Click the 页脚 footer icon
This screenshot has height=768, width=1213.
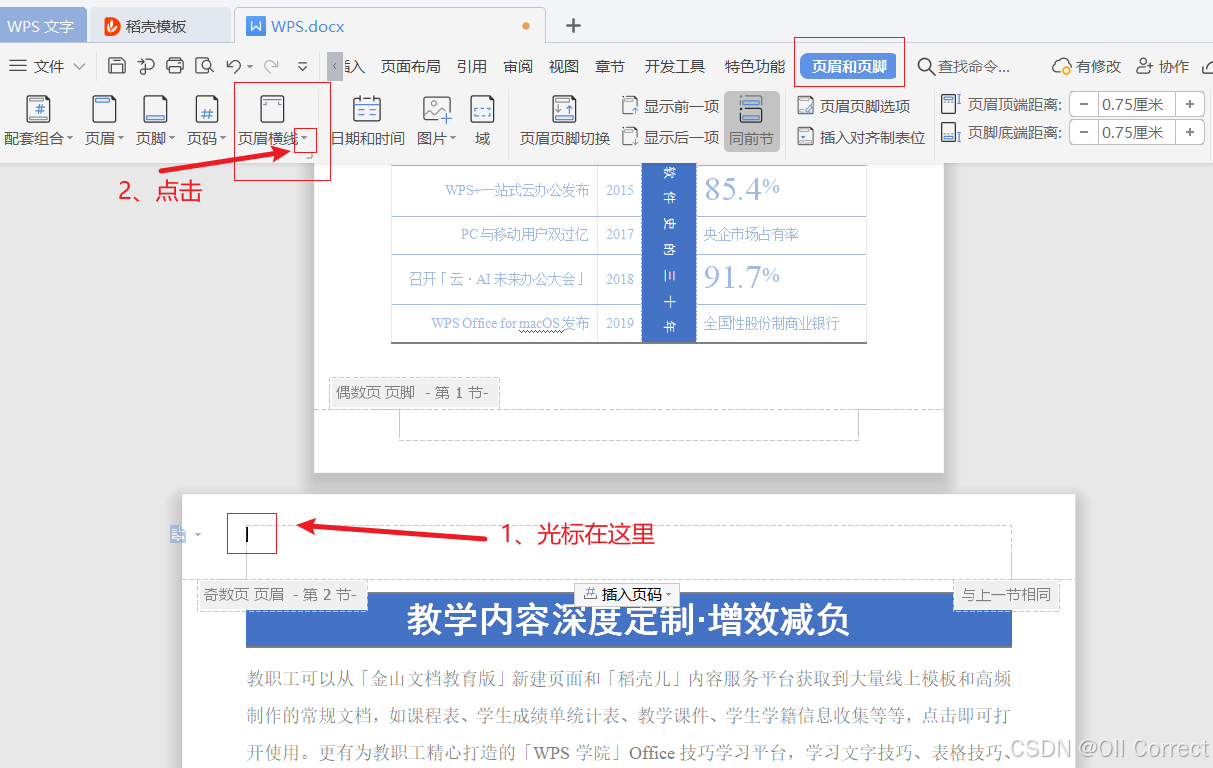point(155,110)
